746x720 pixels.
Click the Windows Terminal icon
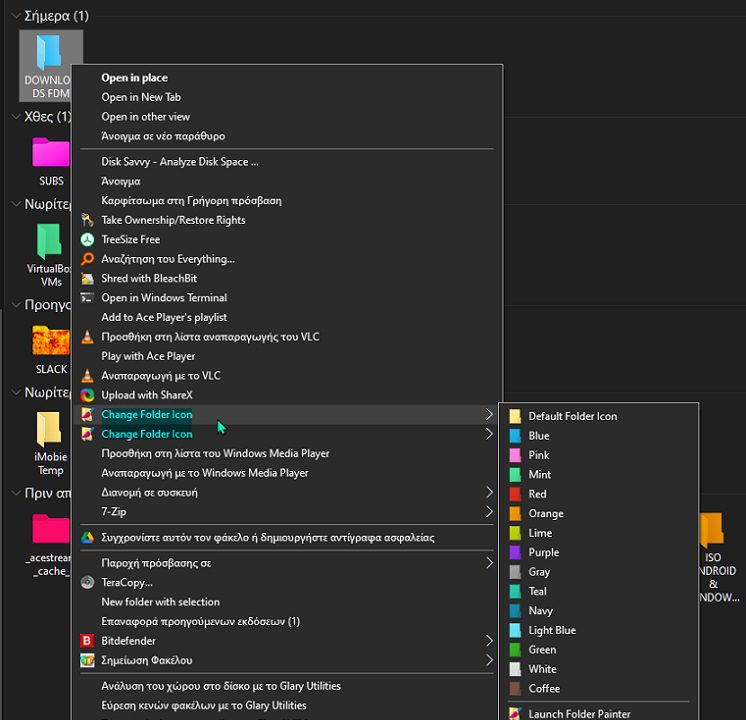(x=87, y=298)
